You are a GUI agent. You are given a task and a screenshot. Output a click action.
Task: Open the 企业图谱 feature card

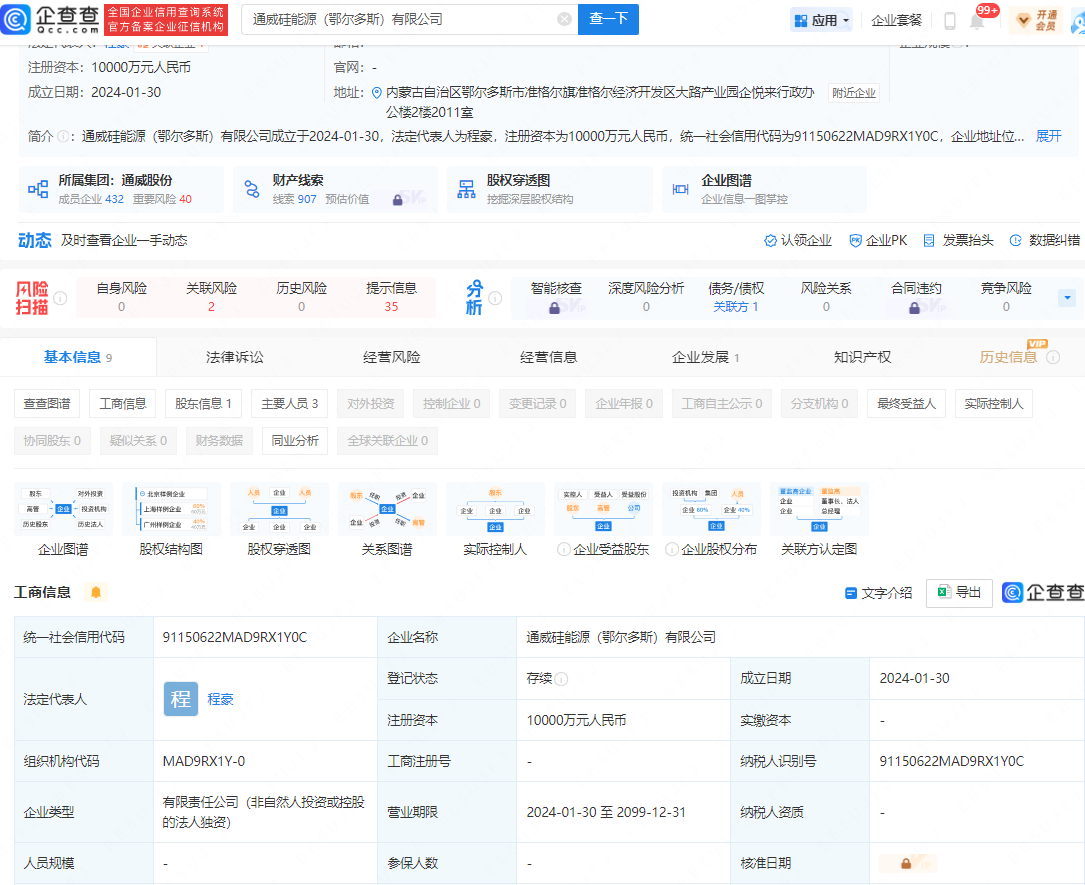coord(726,189)
